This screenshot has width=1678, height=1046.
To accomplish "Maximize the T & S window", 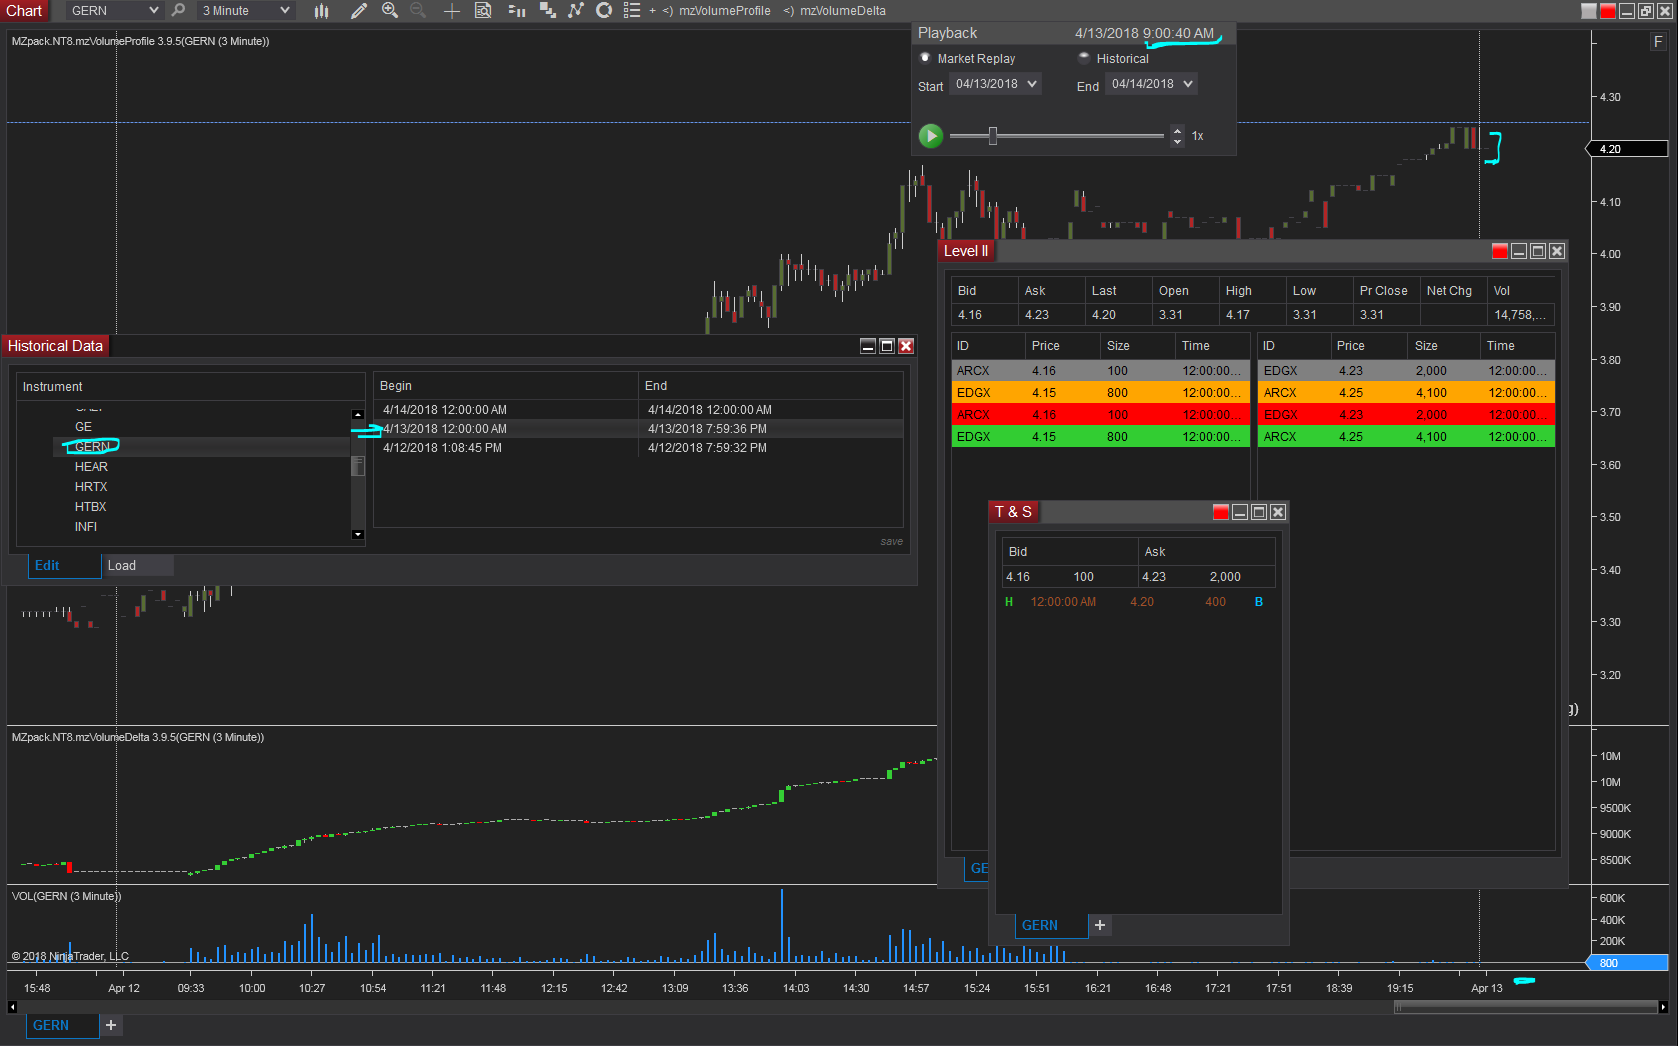I will pyautogui.click(x=1259, y=512).
